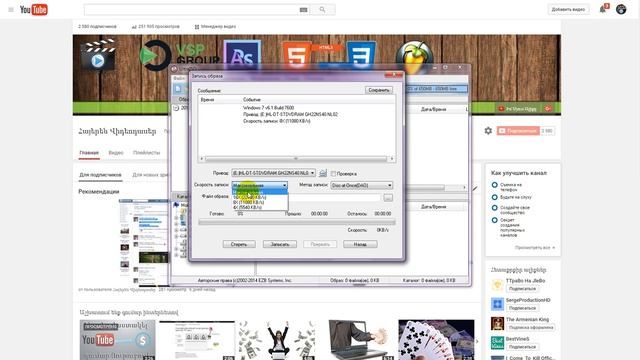Click the scroll right arrow of message log
This screenshot has width=640, height=360.
(392, 159)
